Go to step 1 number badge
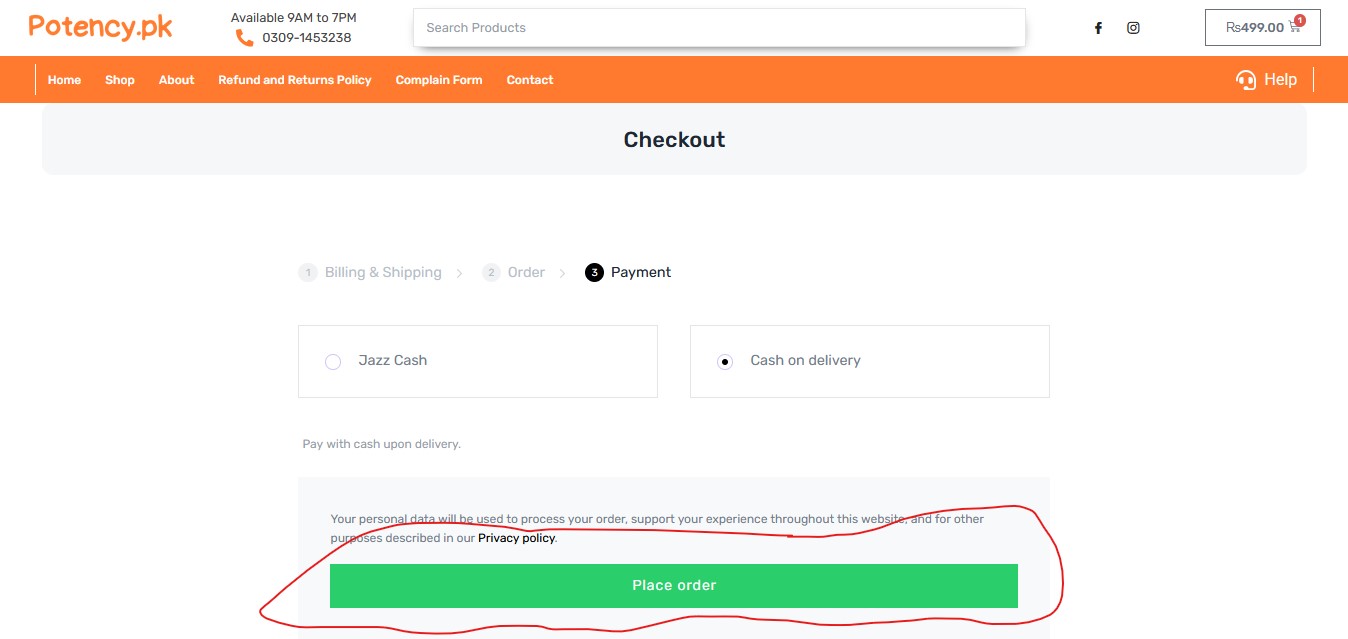This screenshot has width=1348, height=639. point(308,273)
